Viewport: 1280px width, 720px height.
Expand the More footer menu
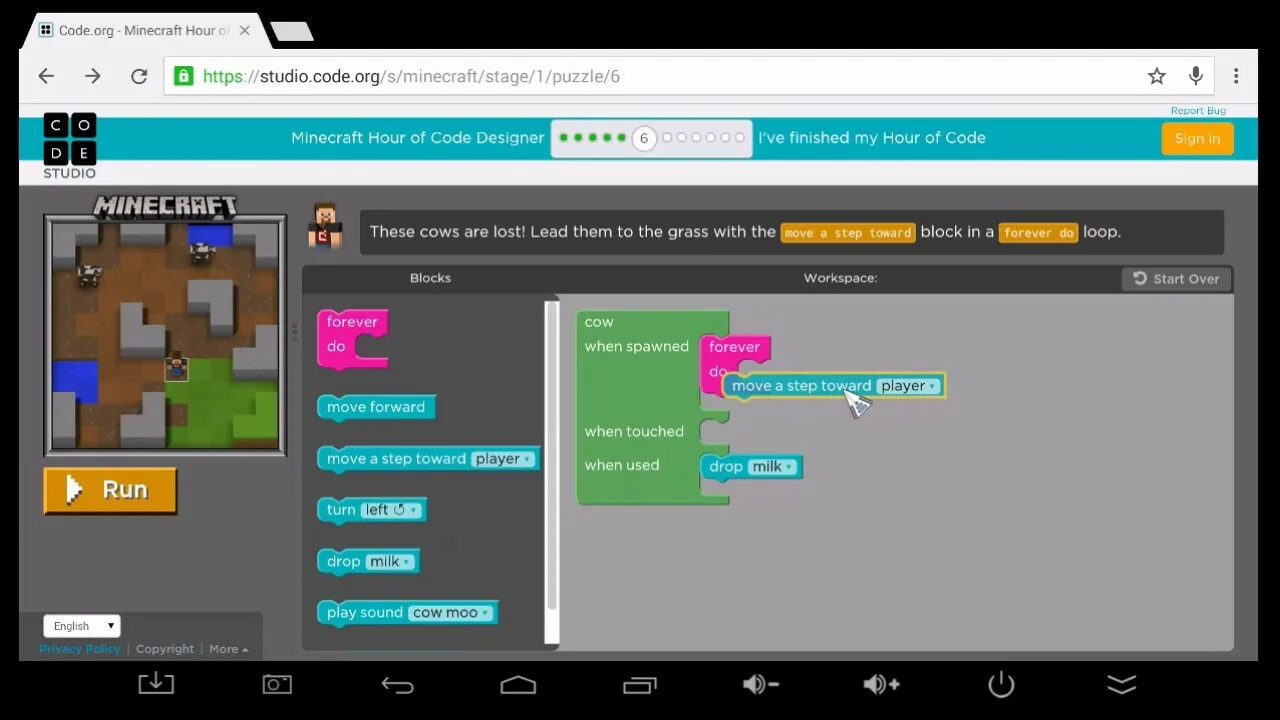point(228,649)
